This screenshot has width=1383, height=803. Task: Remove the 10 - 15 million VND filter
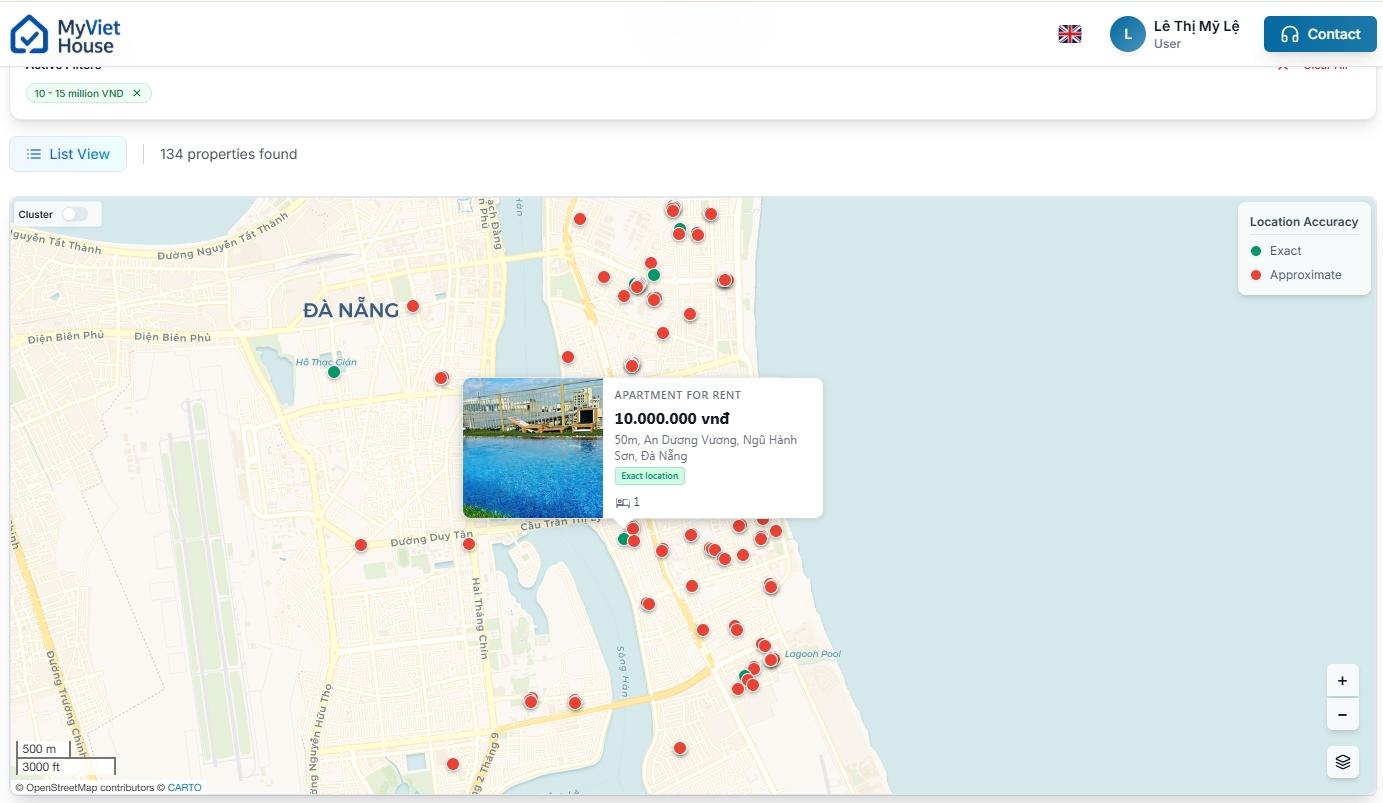coord(137,93)
